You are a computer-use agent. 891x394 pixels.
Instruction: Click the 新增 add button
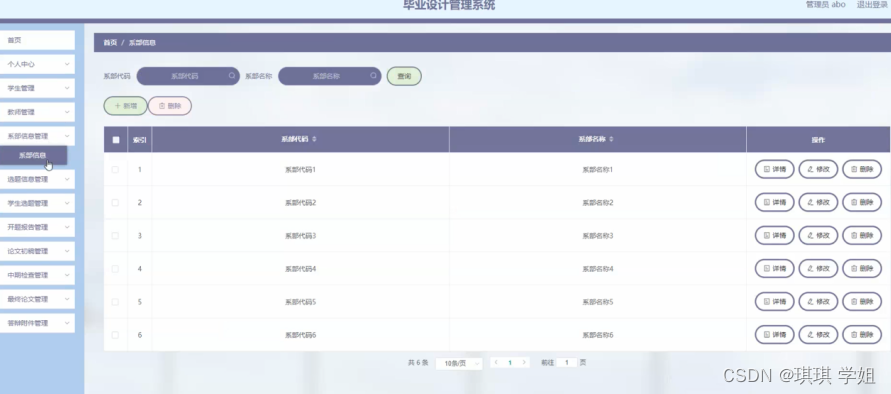tap(125, 106)
